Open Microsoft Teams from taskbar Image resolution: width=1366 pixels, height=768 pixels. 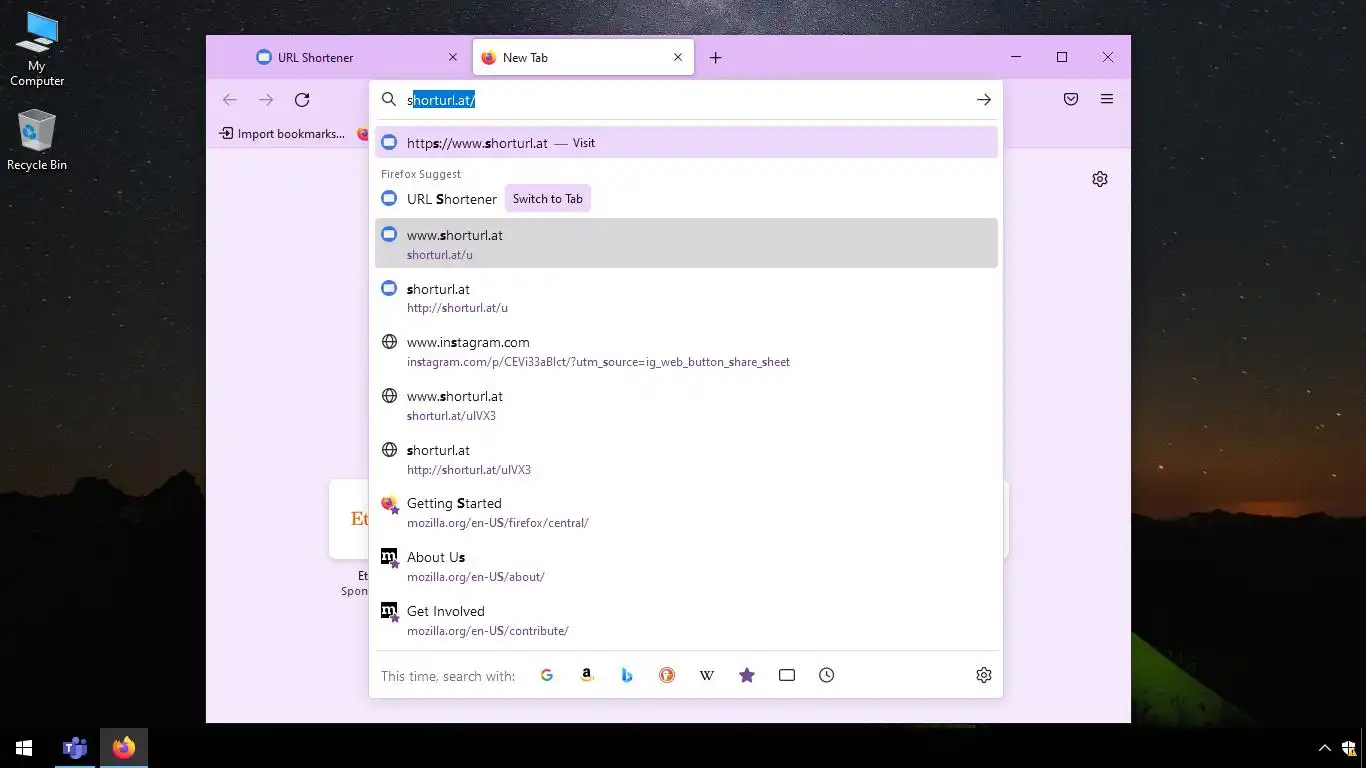[75, 748]
